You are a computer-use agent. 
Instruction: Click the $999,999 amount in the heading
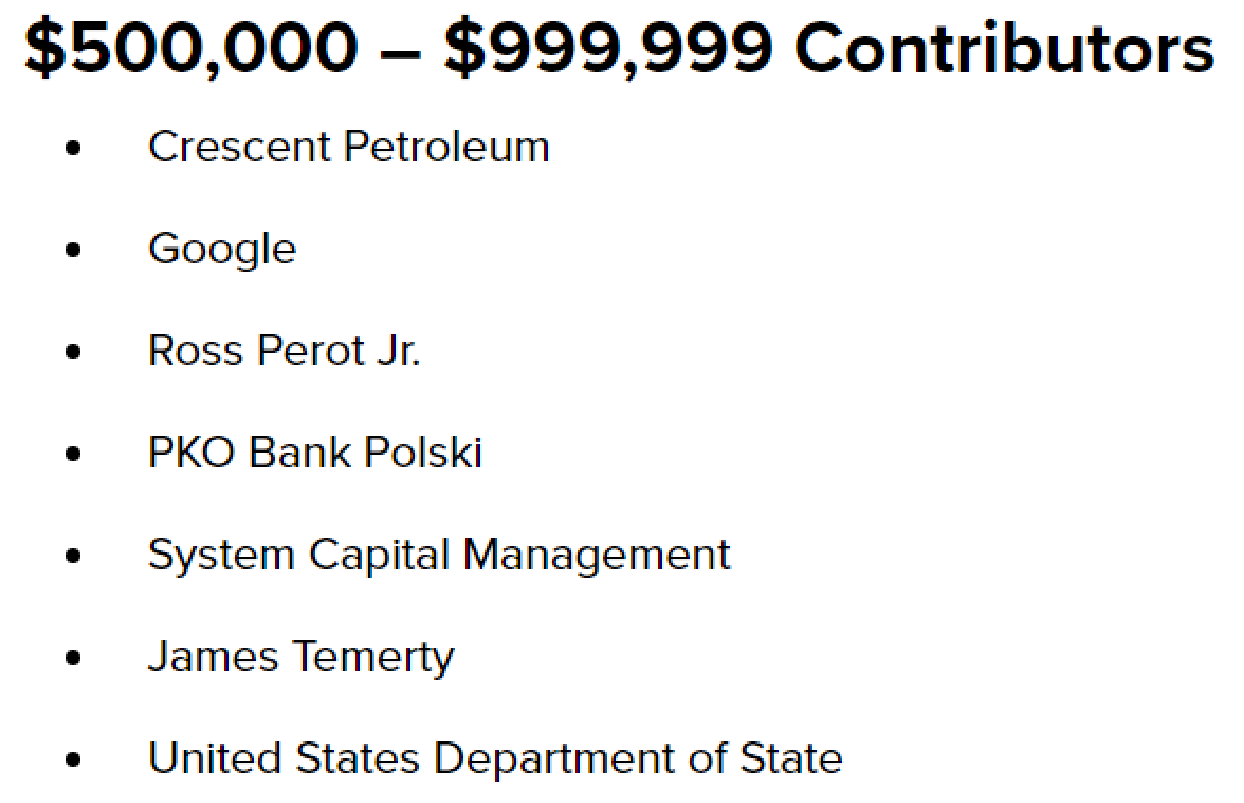pos(608,48)
